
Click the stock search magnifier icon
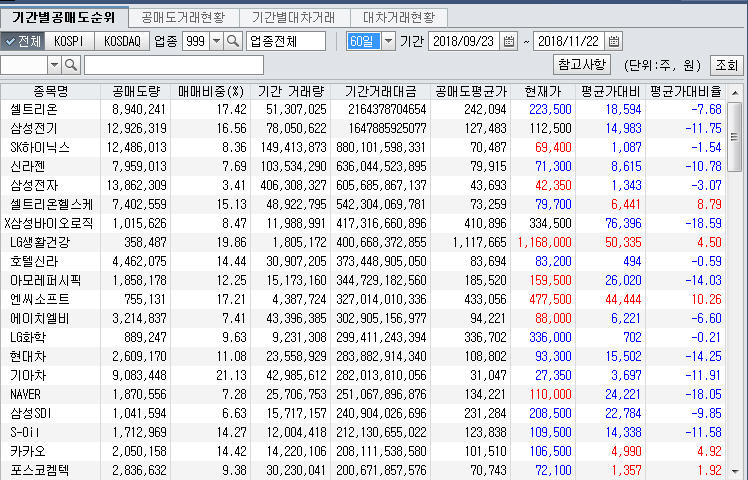(x=71, y=65)
